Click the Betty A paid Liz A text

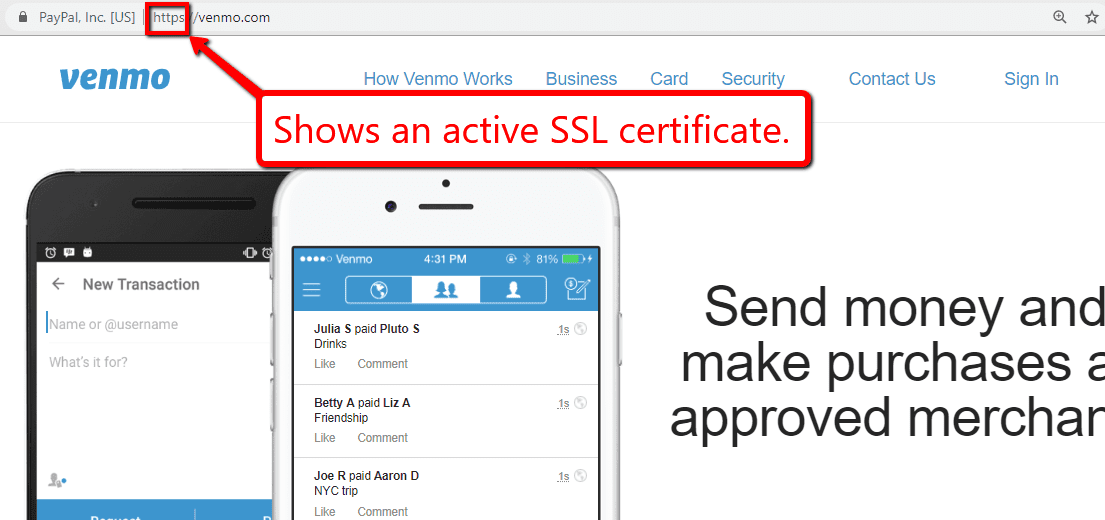tap(362, 403)
